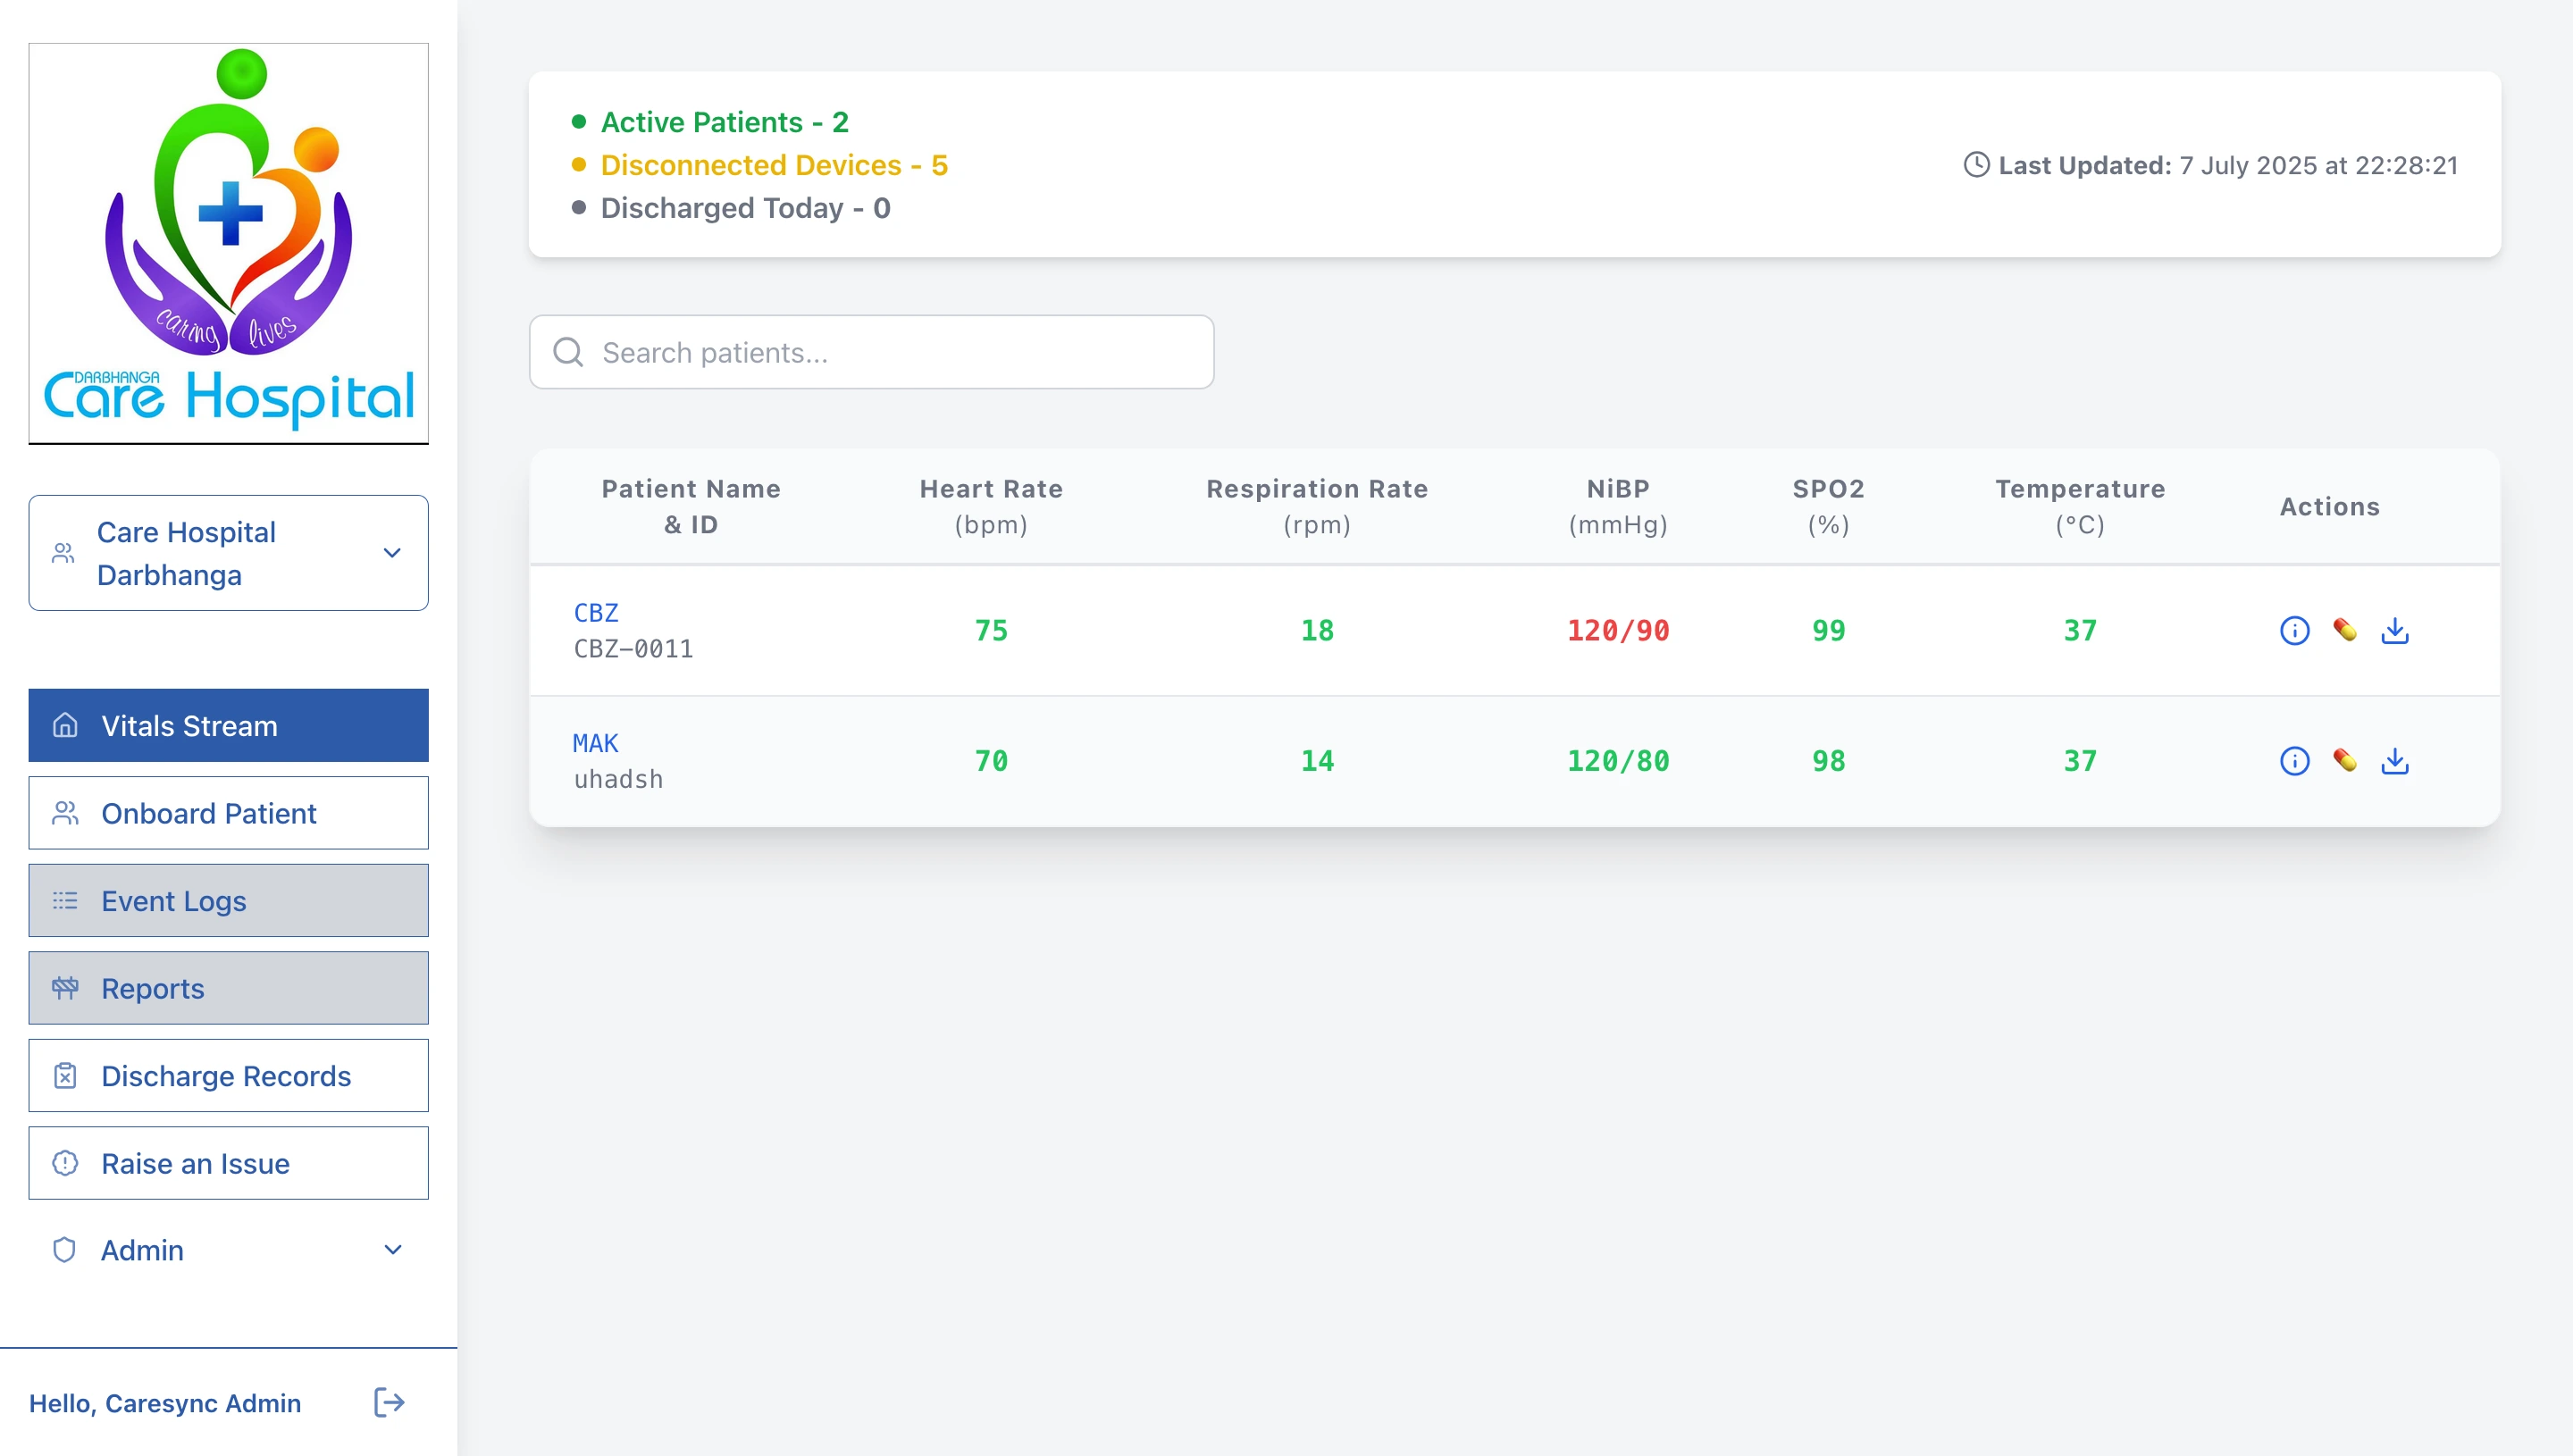Click the medication pill icon for MAK
Screen dimensions: 2573x1456
coord(2344,761)
